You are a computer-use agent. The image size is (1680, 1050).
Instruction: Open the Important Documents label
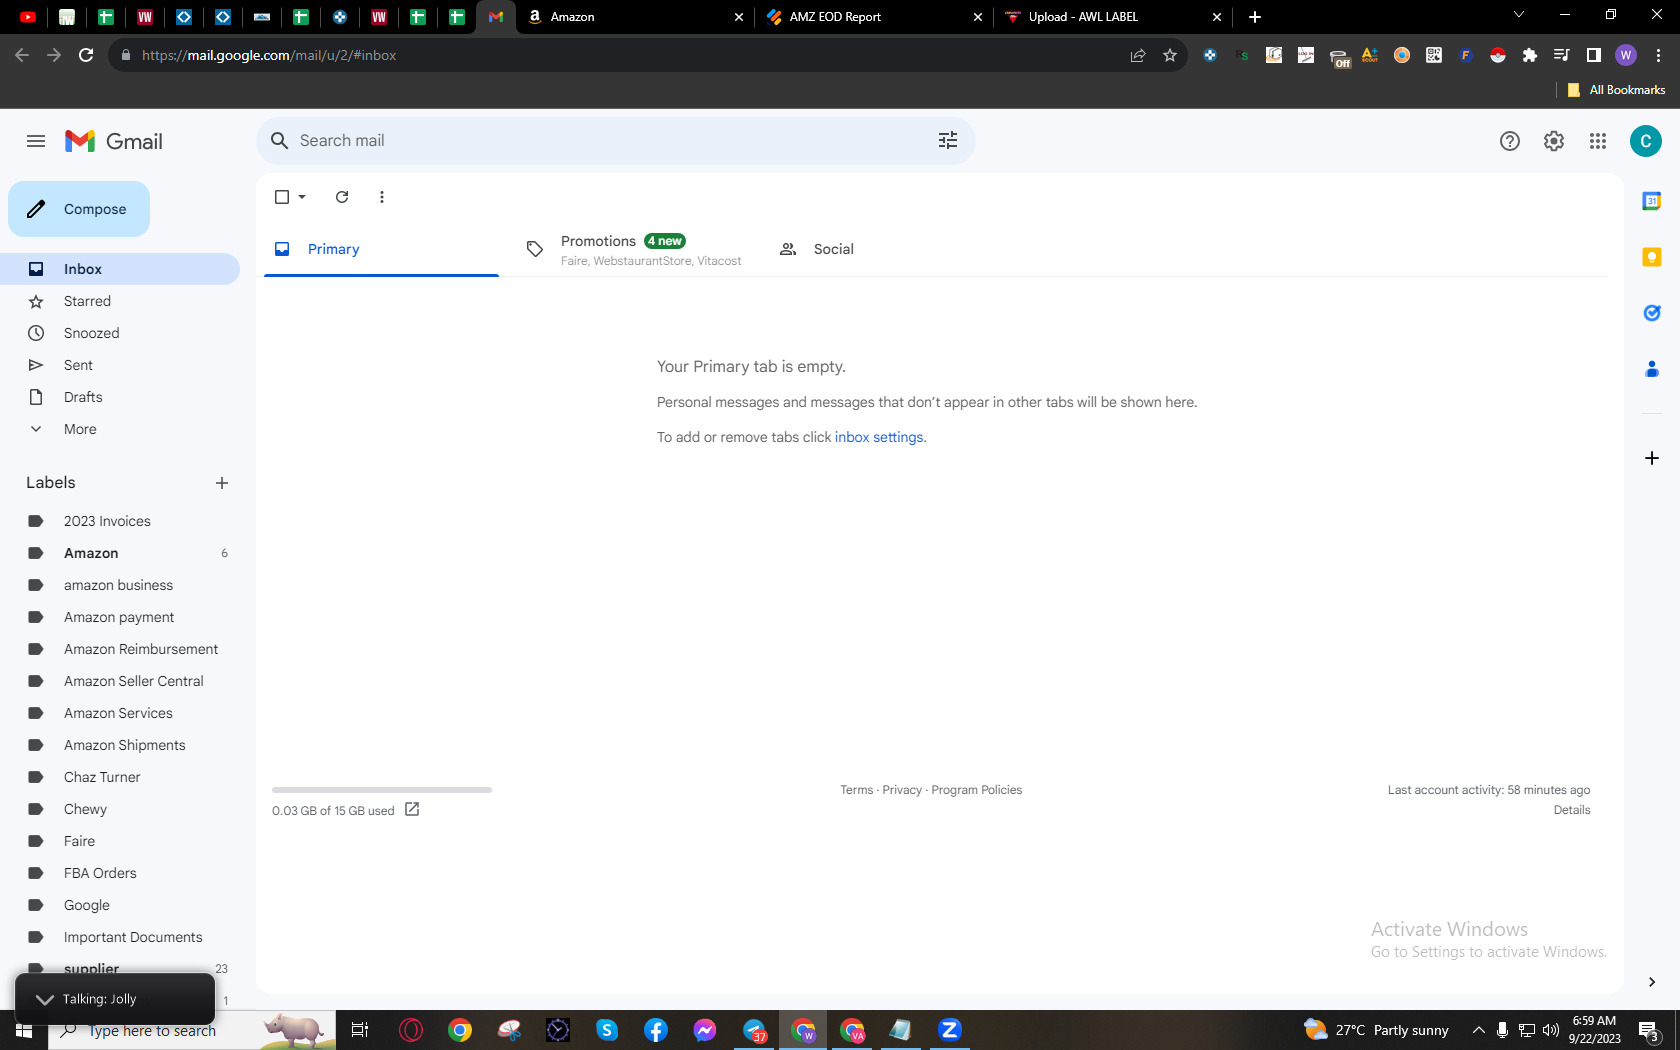[x=120, y=937]
